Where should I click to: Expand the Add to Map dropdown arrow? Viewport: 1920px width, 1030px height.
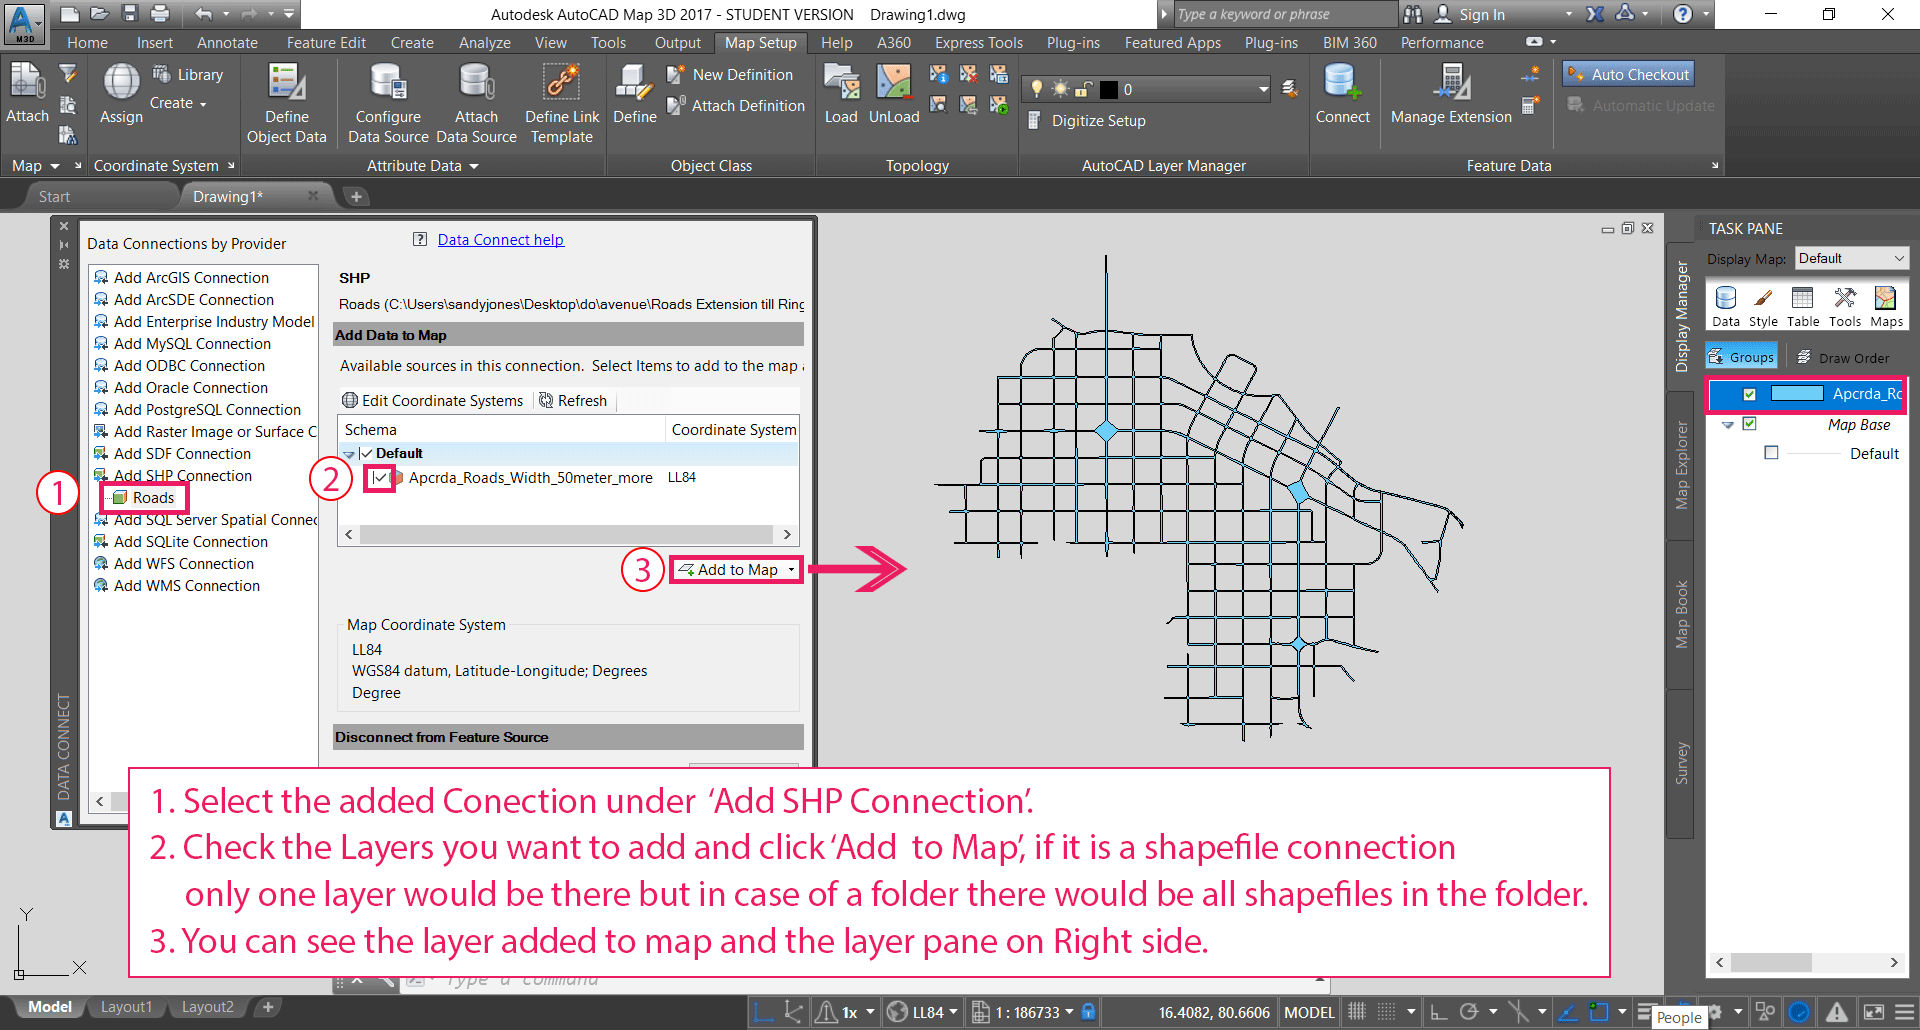(792, 570)
